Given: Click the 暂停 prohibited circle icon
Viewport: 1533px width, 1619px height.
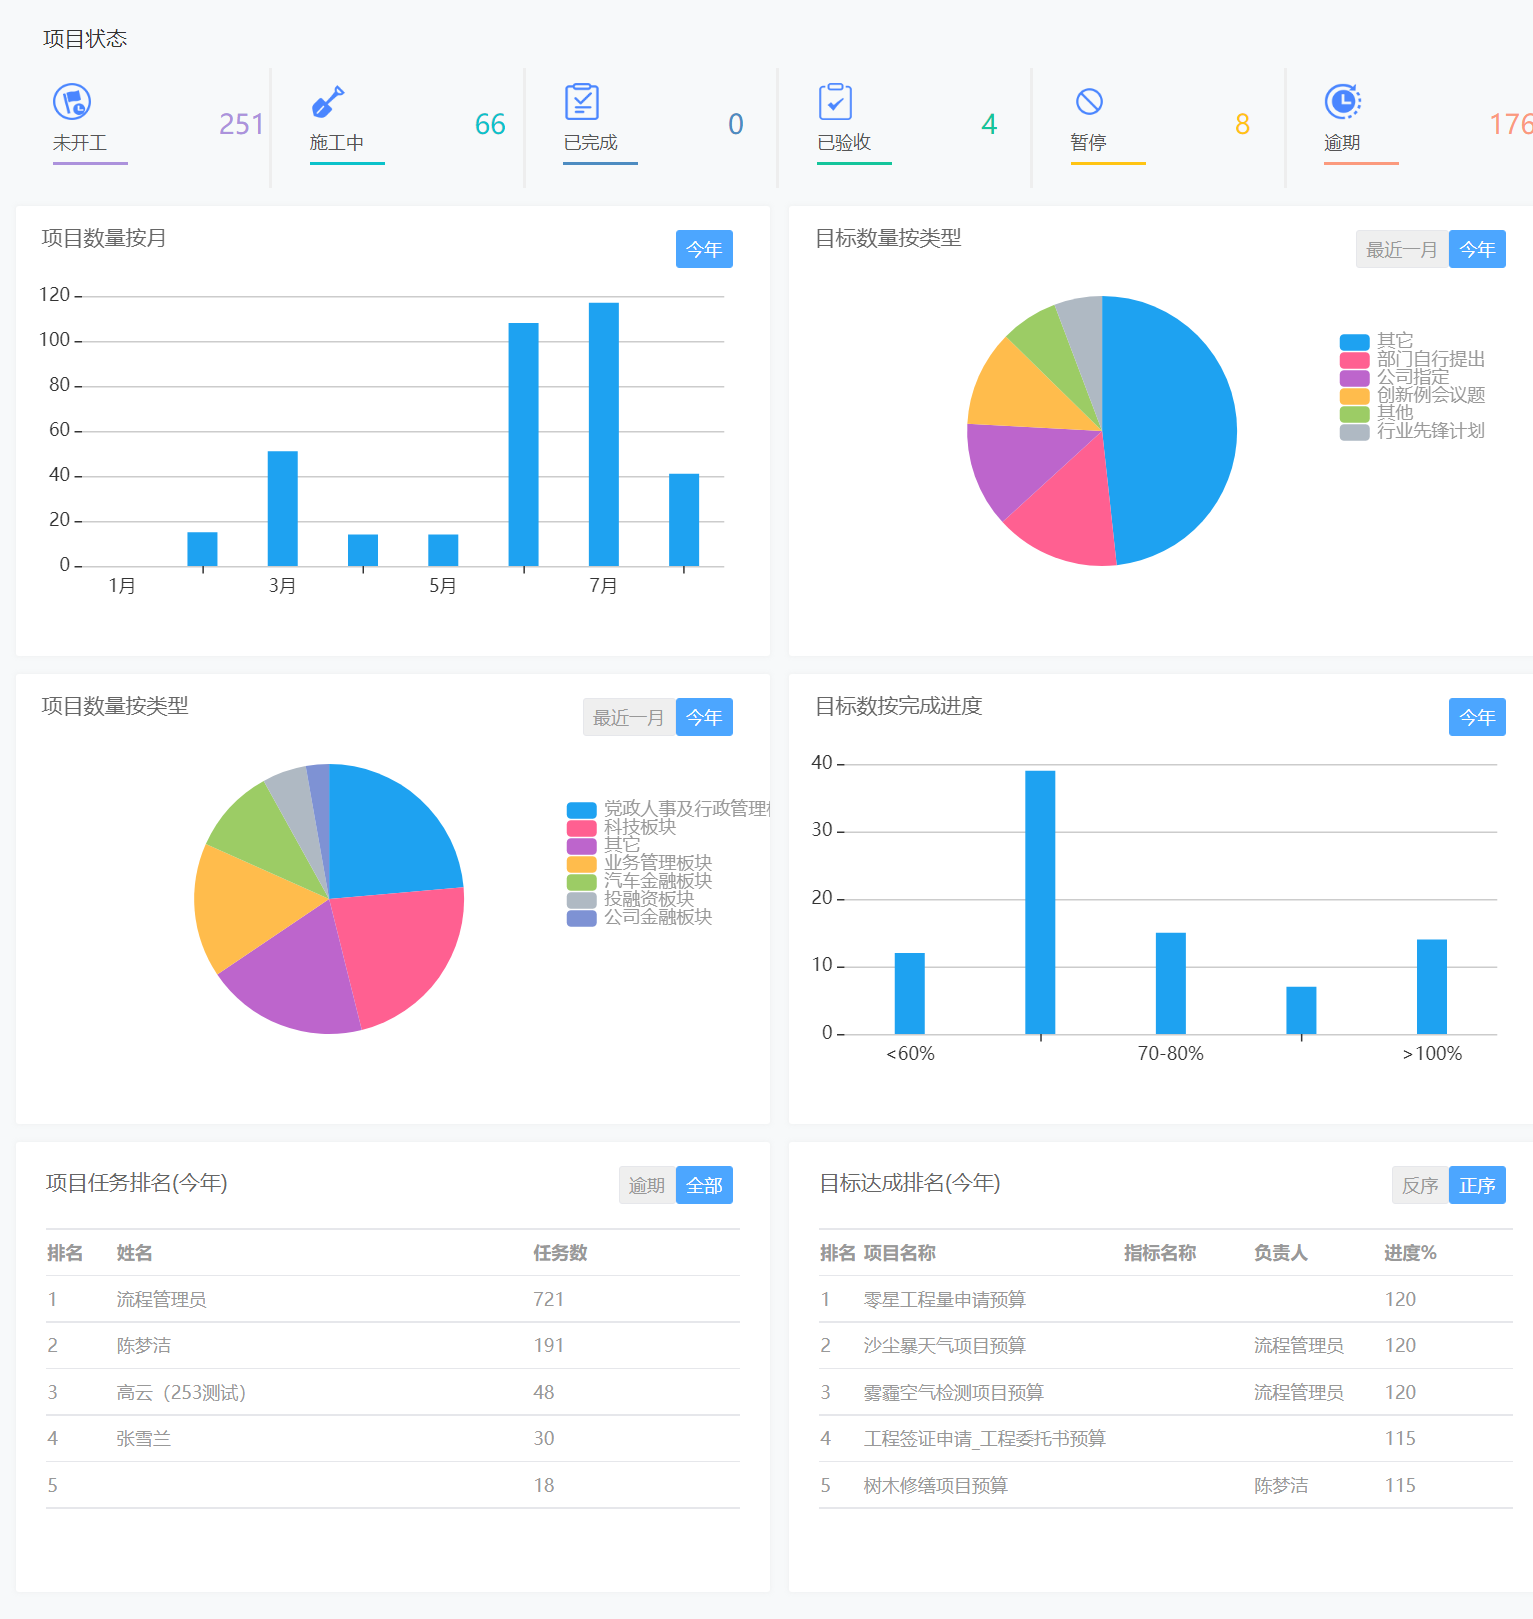Looking at the screenshot, I should [x=1089, y=102].
